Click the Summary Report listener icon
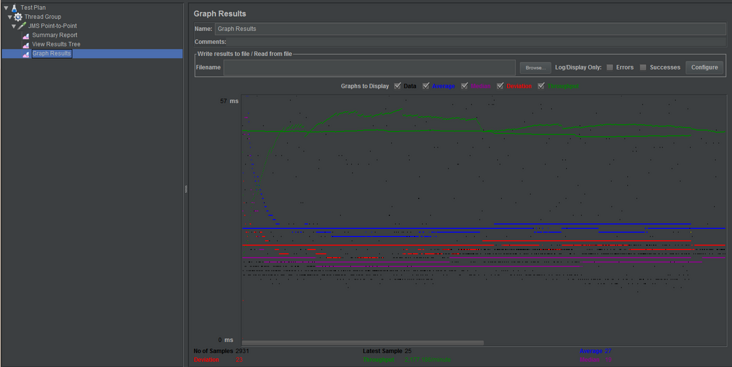732x367 pixels. 26,35
